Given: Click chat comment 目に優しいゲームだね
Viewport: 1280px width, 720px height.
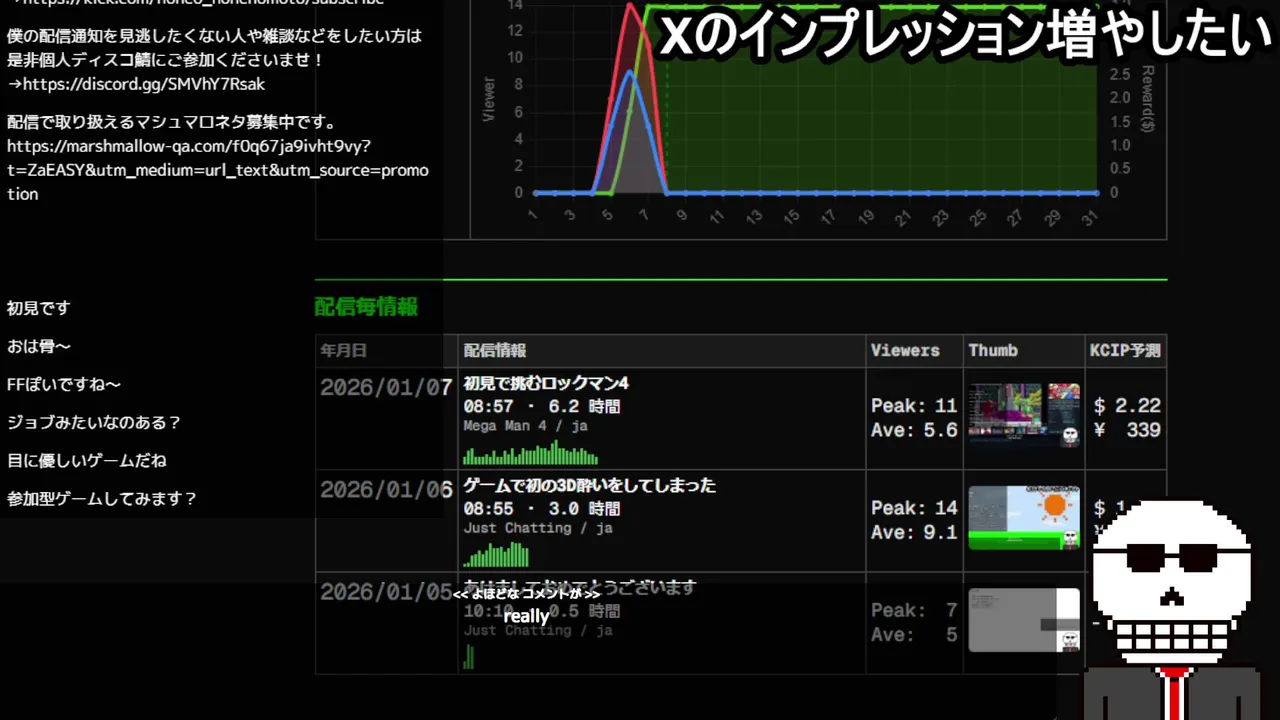Looking at the screenshot, I should [x=87, y=460].
